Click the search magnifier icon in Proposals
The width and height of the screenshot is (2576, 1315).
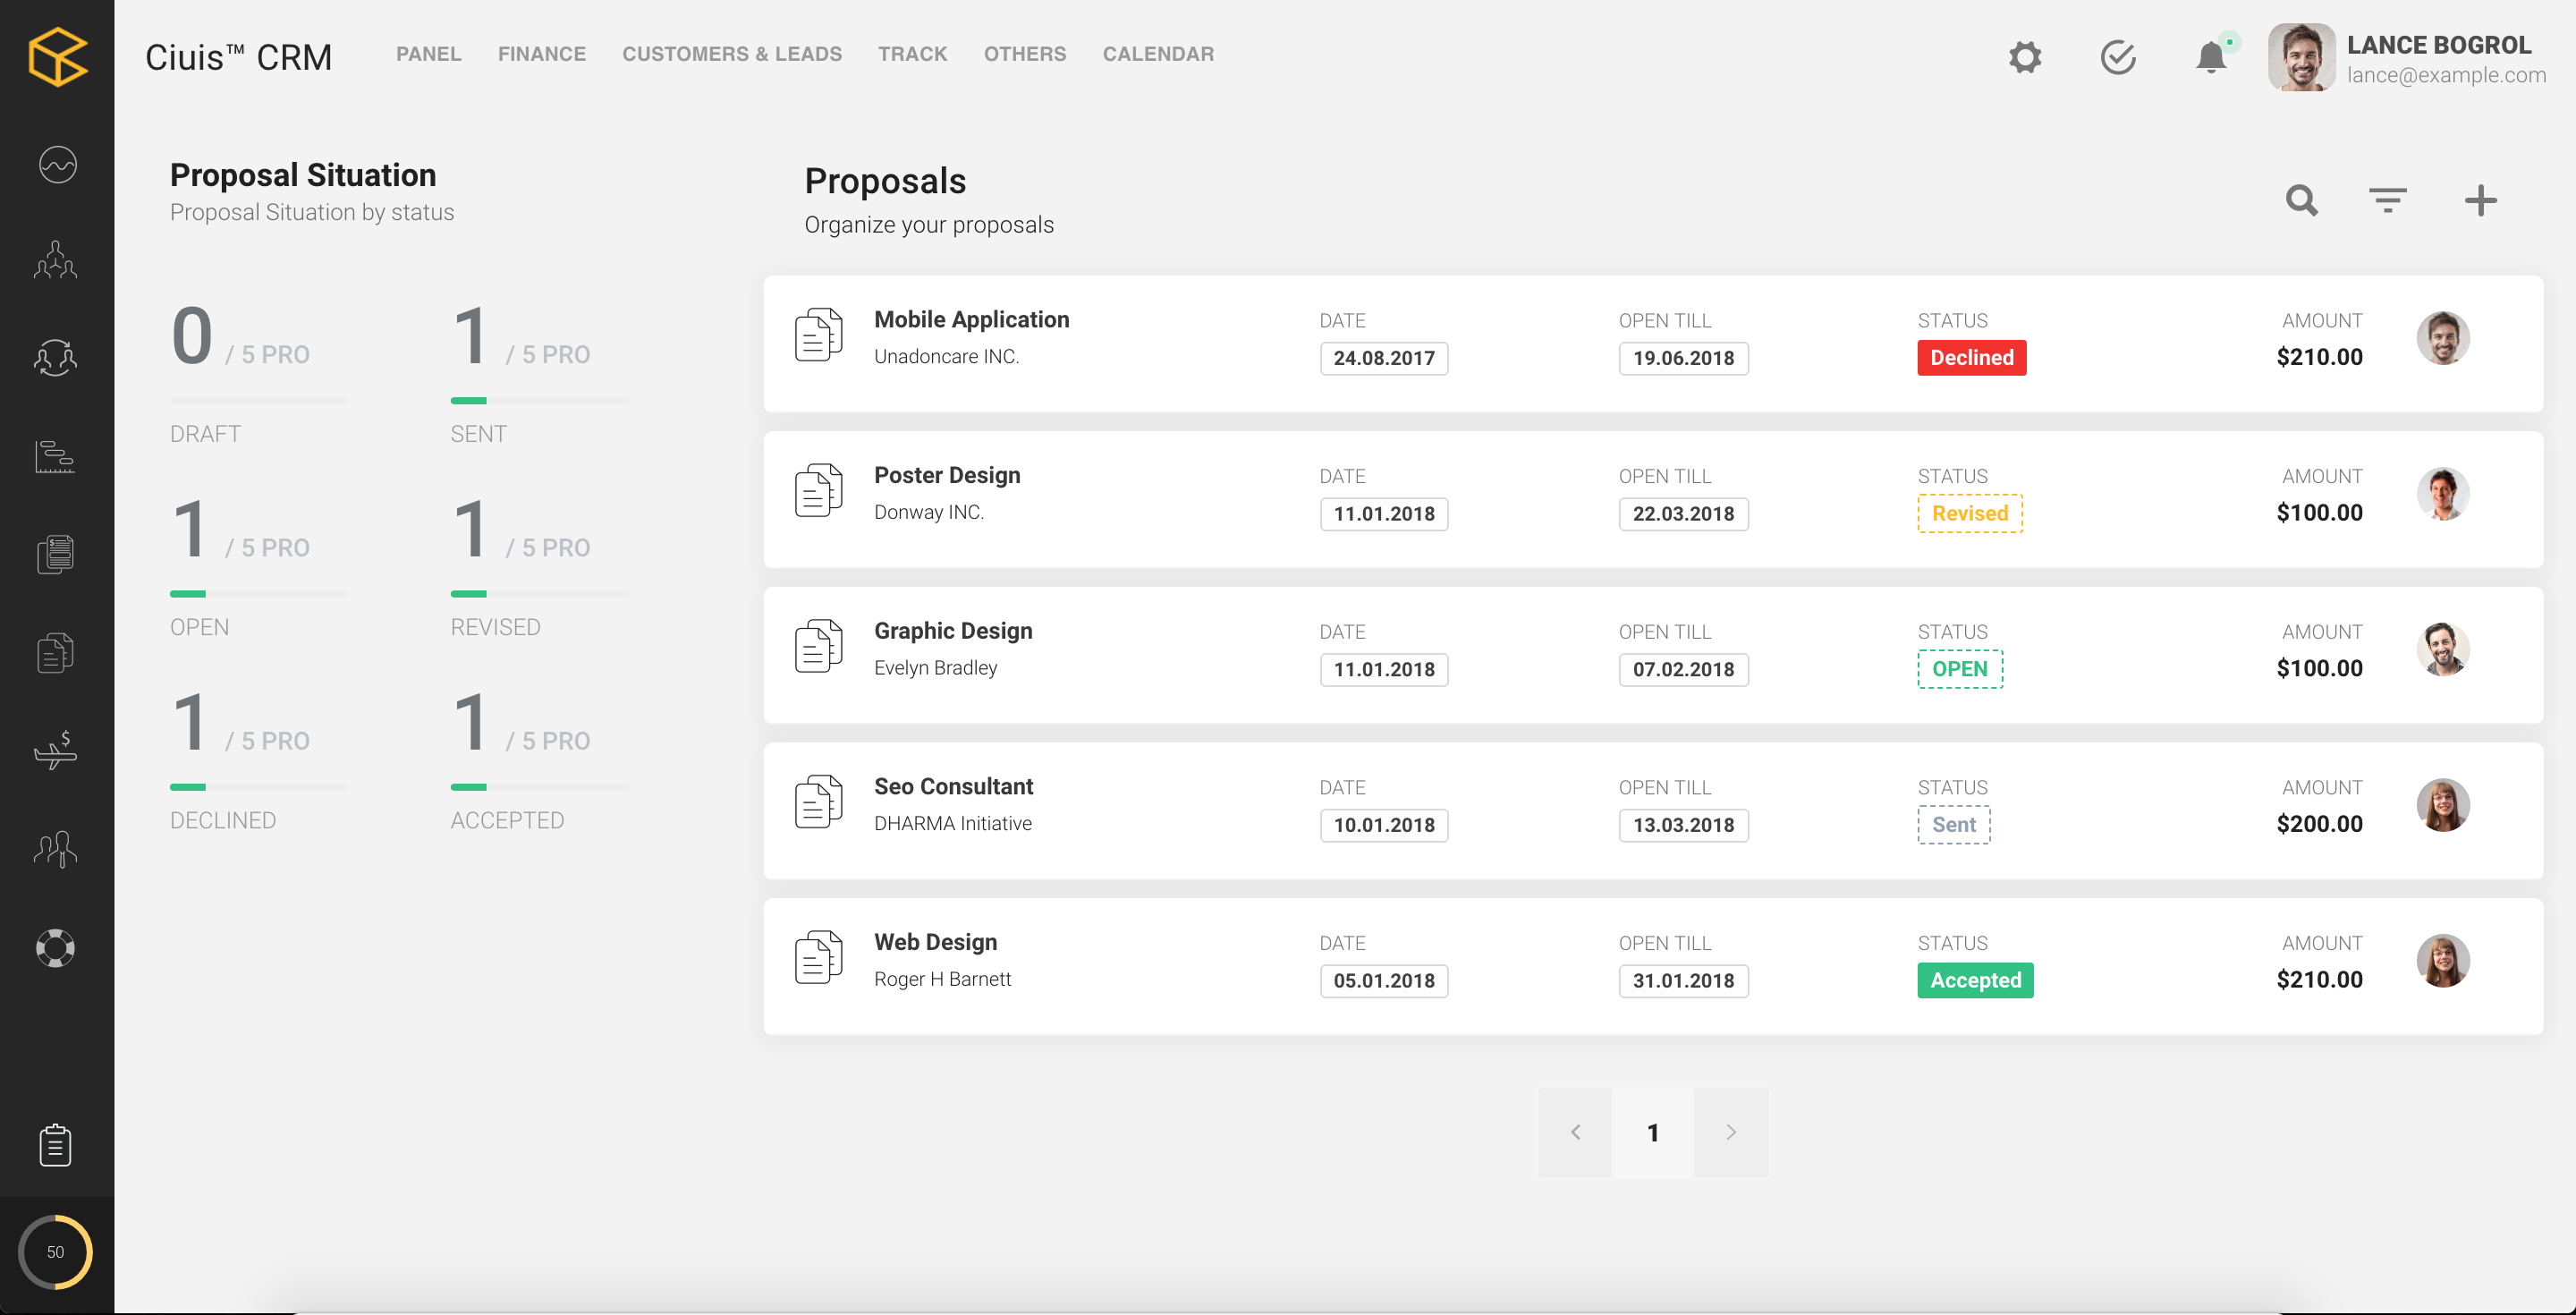[x=2301, y=200]
